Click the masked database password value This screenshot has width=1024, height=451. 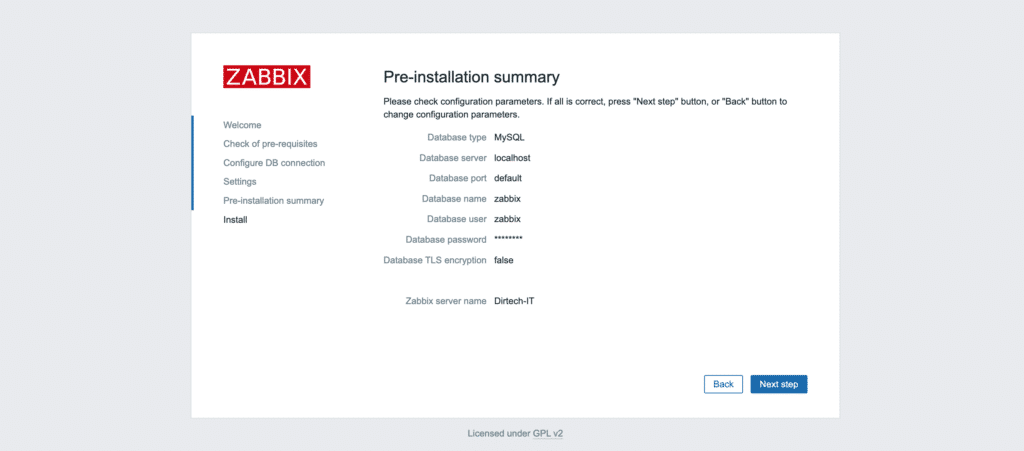pos(508,239)
